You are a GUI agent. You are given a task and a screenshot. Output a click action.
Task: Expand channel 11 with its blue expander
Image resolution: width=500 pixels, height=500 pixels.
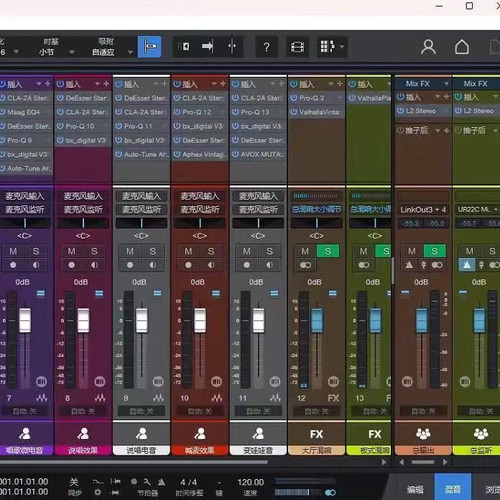[x=274, y=293]
